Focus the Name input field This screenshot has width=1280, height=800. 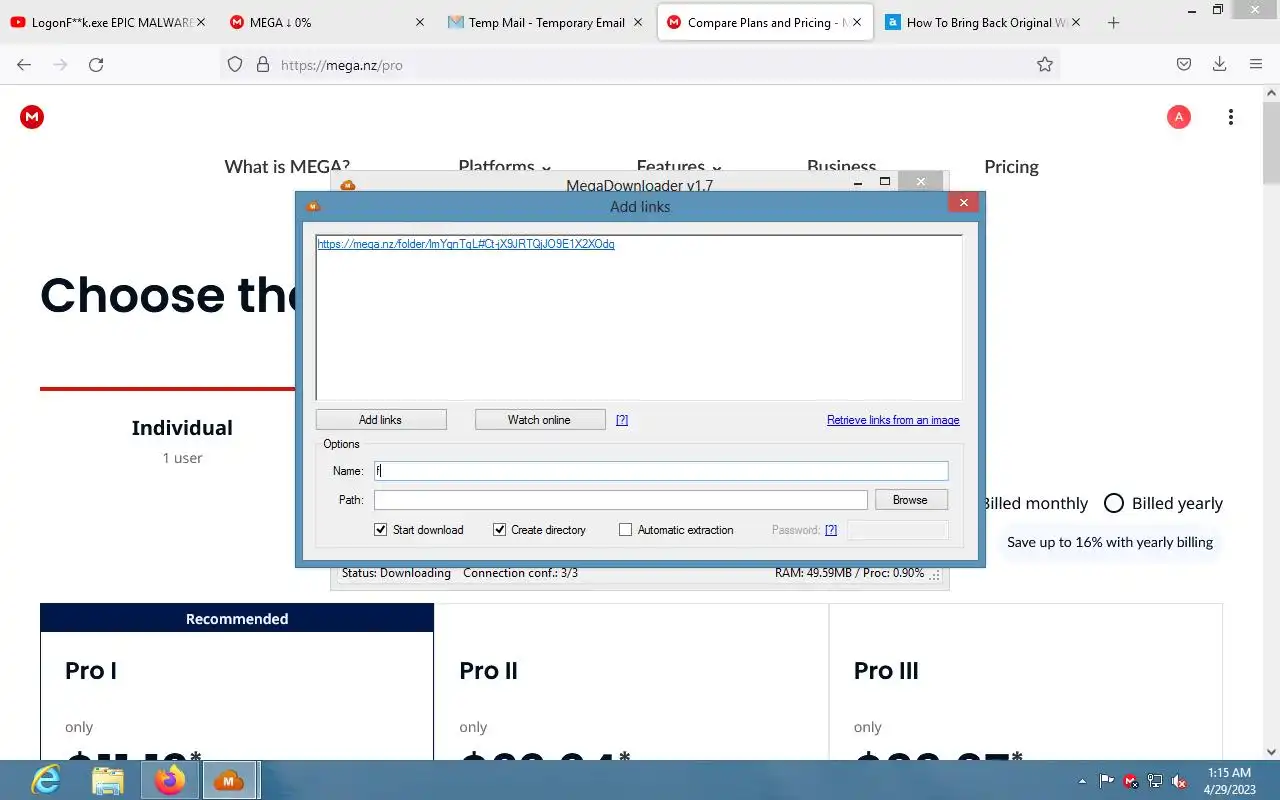[661, 471]
